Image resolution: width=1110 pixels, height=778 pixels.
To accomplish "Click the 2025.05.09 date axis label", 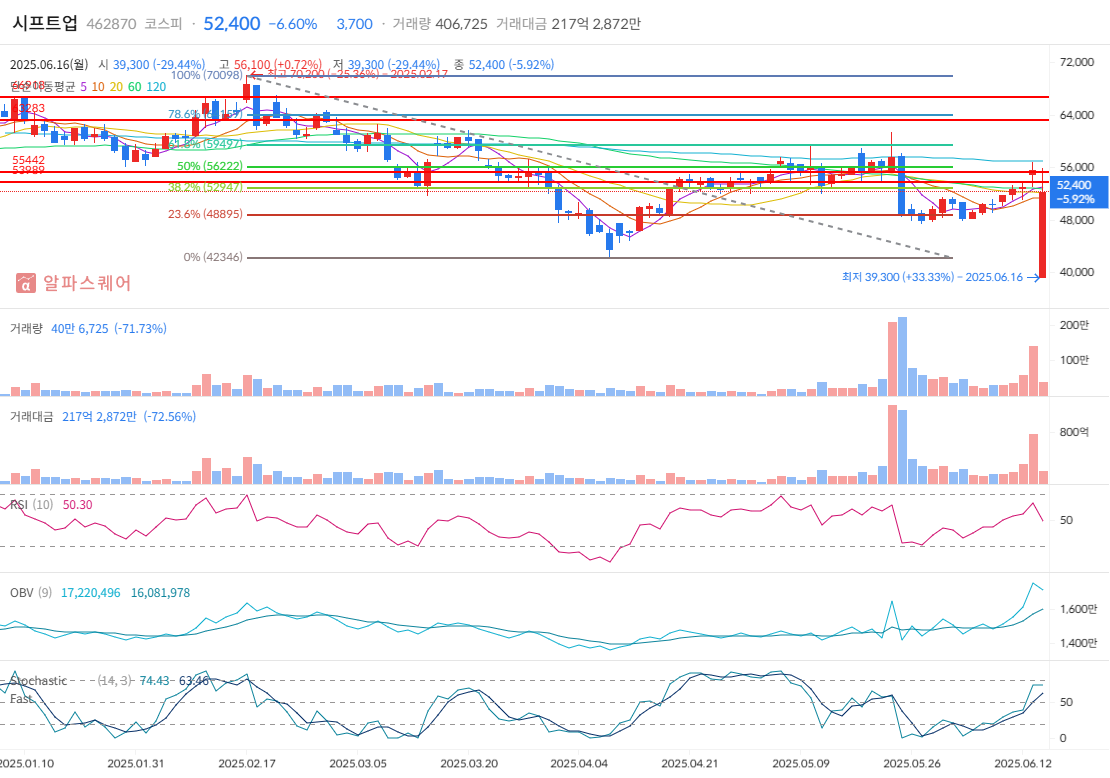I will coord(801,764).
